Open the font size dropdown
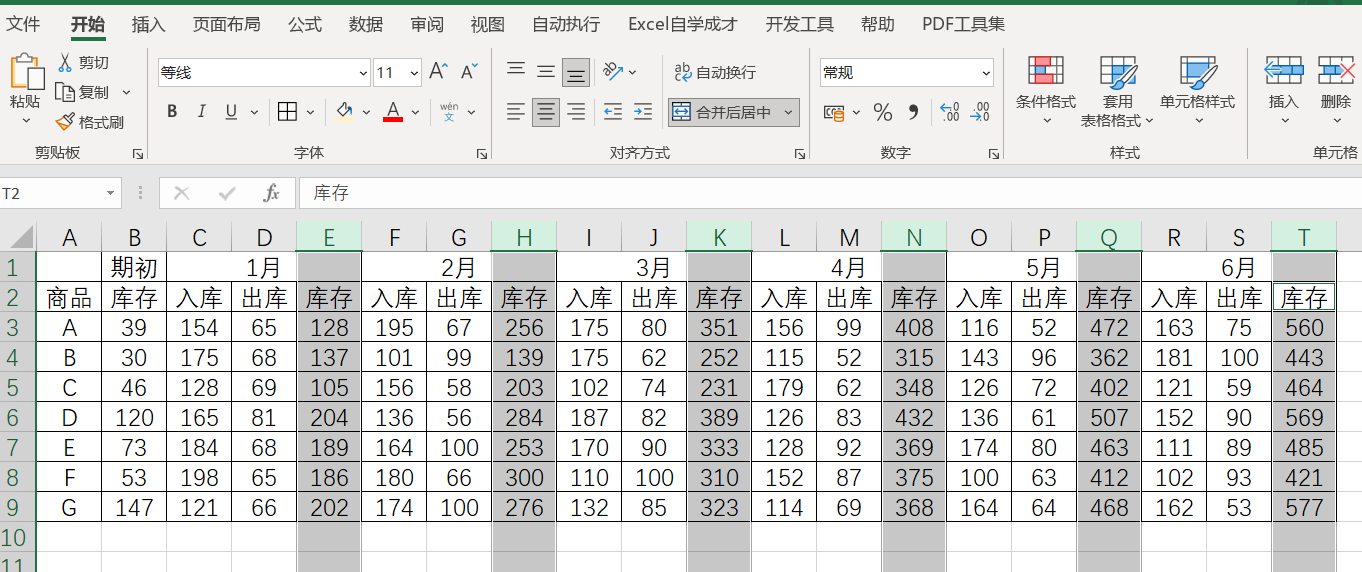 413,72
